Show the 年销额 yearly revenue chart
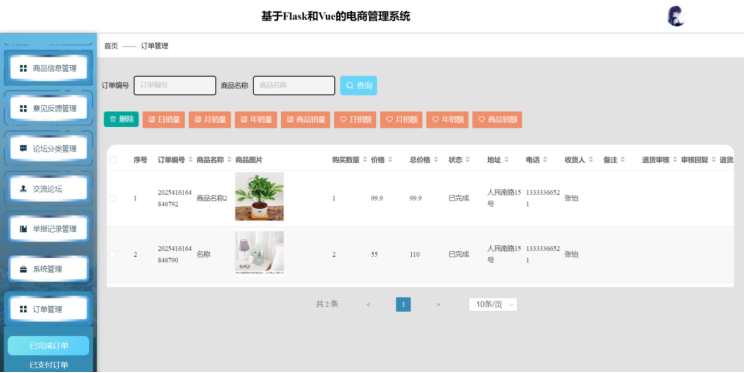 point(447,120)
